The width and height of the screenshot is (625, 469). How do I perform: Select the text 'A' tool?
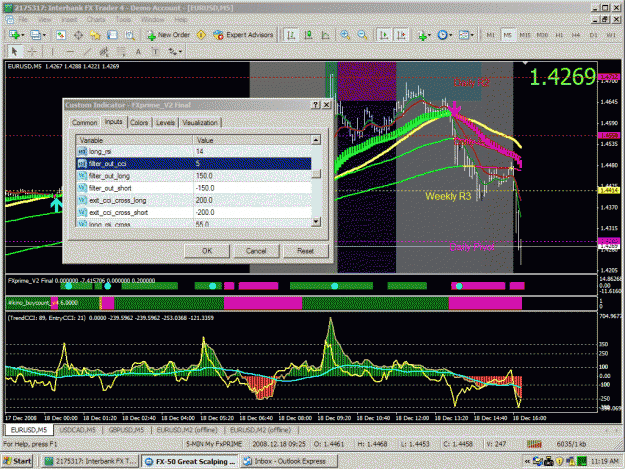(x=138, y=52)
